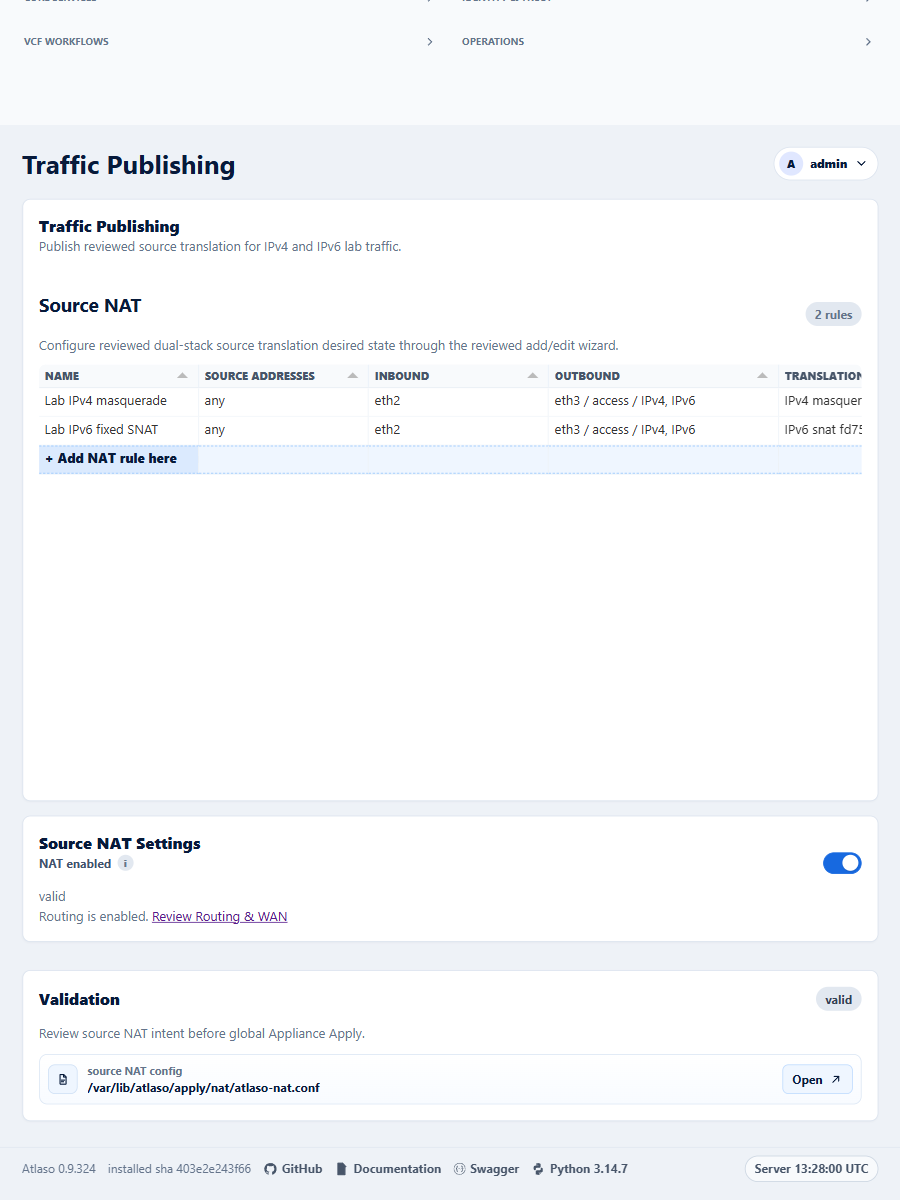Open the Review Routing & WAN link
The height and width of the screenshot is (1200, 900).
220,917
